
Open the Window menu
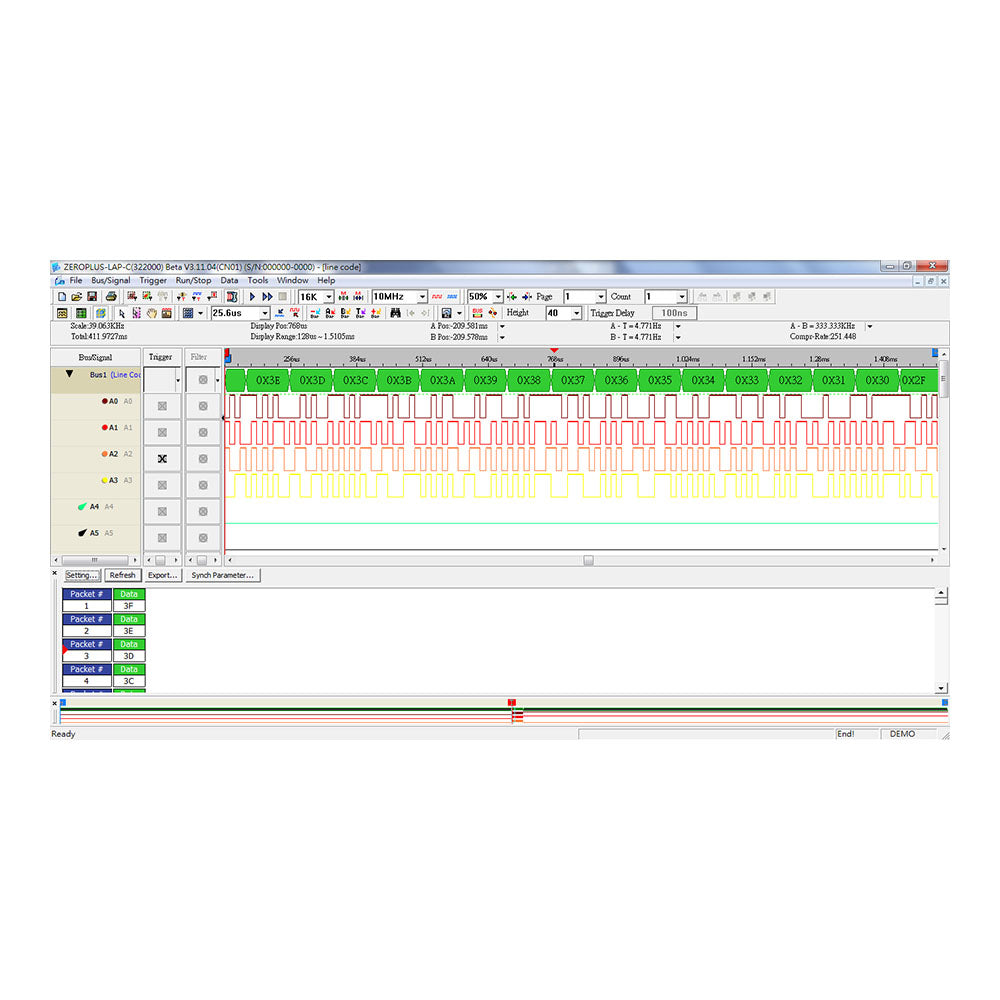tap(292, 281)
